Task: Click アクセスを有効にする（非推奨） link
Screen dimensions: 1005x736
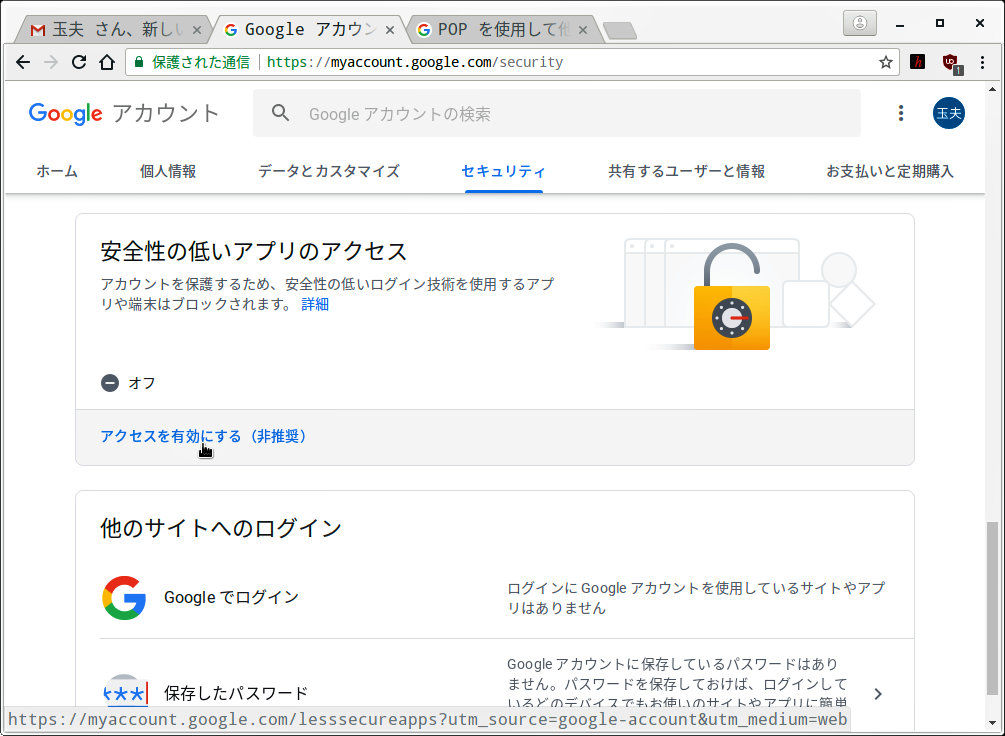Action: click(x=203, y=436)
